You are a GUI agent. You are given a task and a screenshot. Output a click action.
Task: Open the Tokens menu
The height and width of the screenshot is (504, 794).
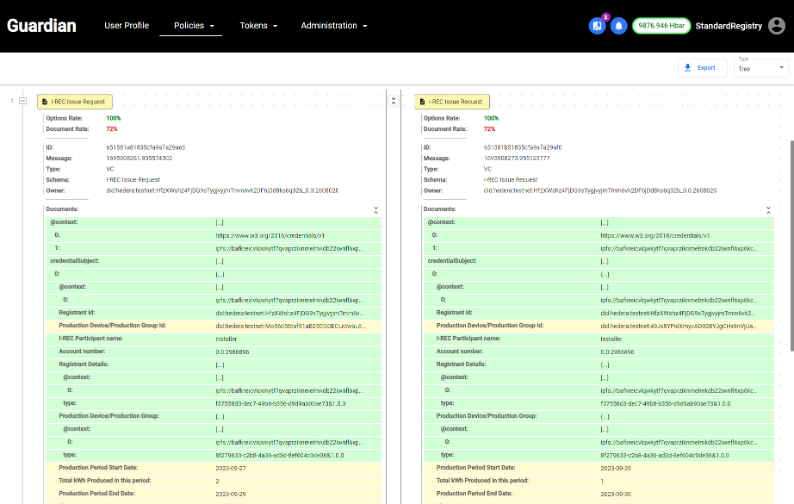point(259,26)
